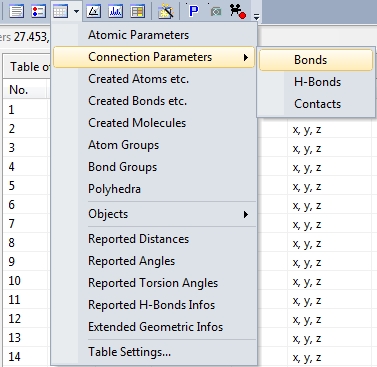Select Contacts in the submenu
377x367 pixels.
(x=316, y=104)
